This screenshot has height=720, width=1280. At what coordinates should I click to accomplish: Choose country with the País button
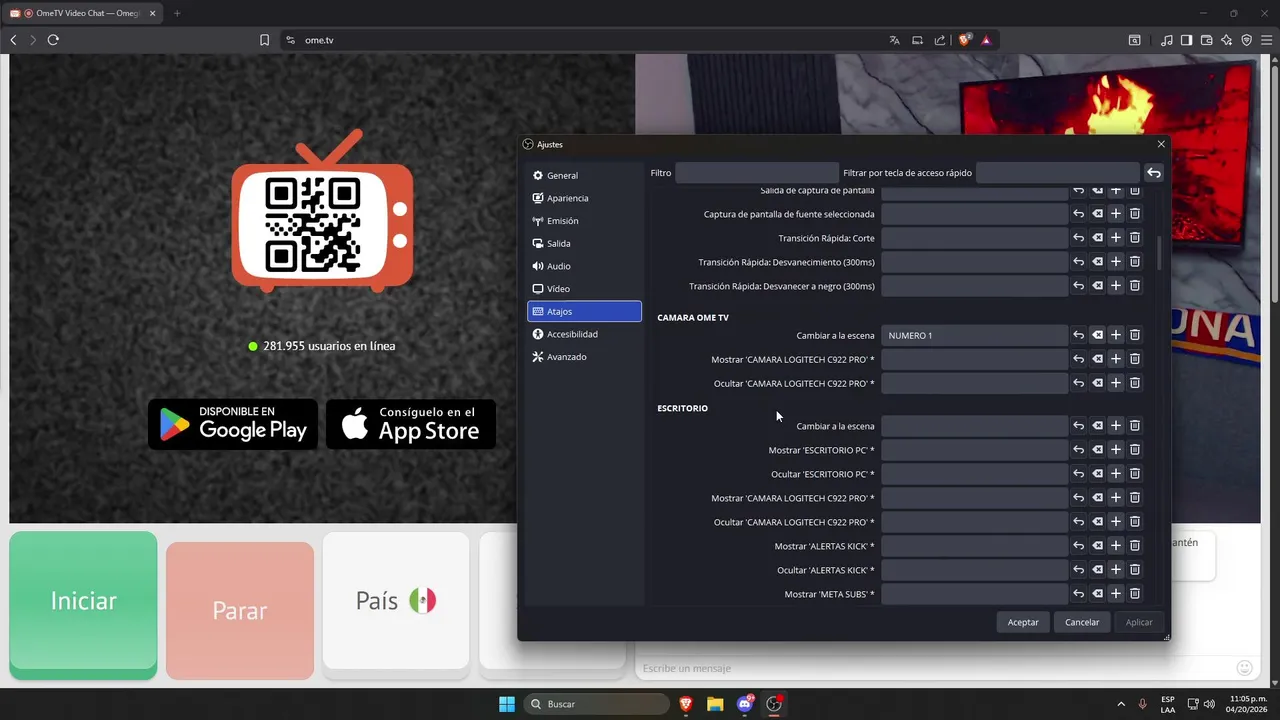396,600
